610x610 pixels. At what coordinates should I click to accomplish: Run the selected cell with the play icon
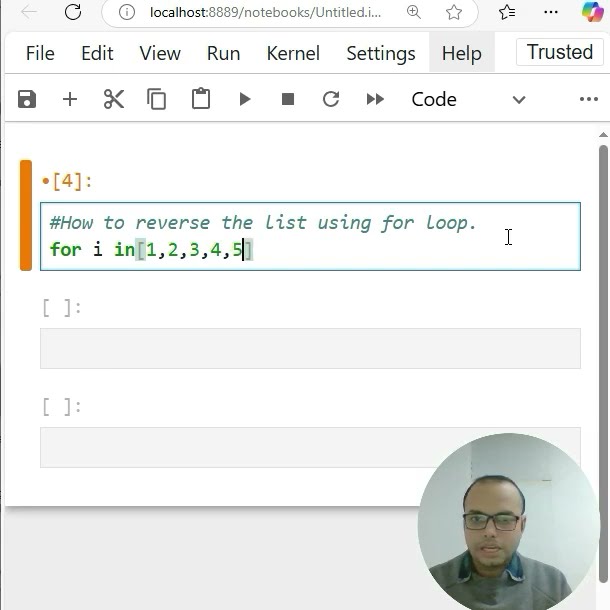click(245, 99)
